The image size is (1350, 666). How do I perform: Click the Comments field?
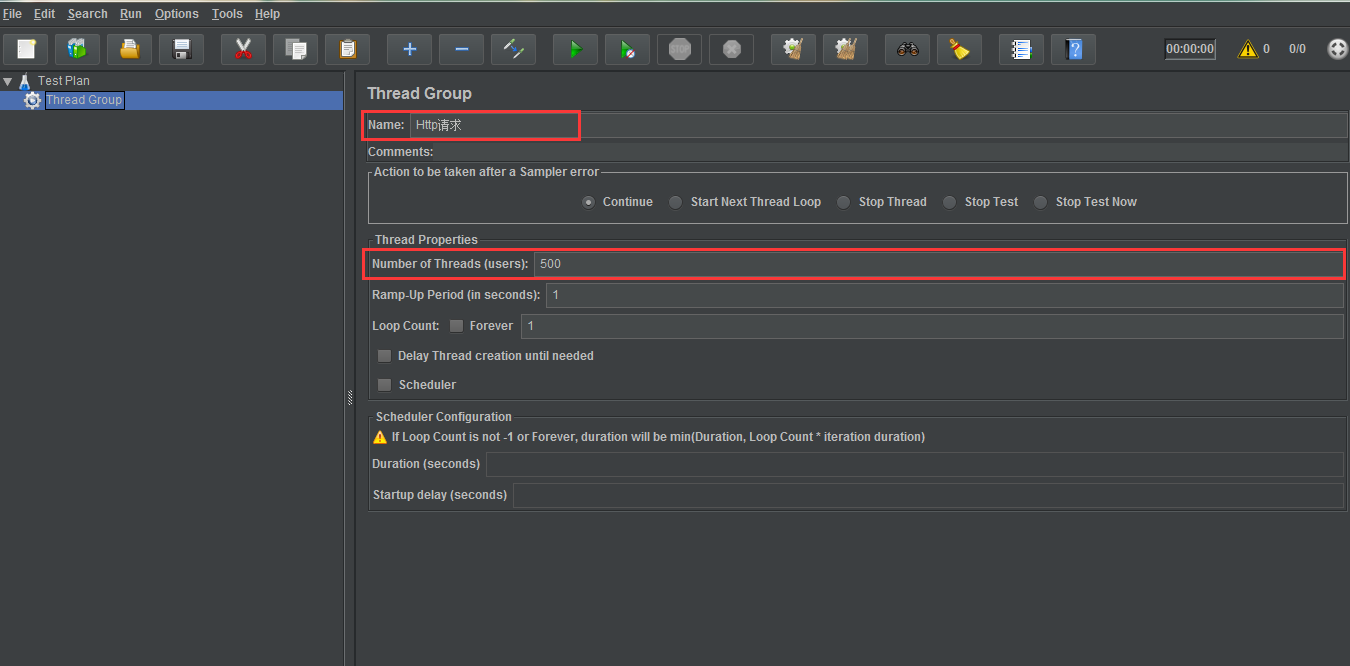coord(892,152)
